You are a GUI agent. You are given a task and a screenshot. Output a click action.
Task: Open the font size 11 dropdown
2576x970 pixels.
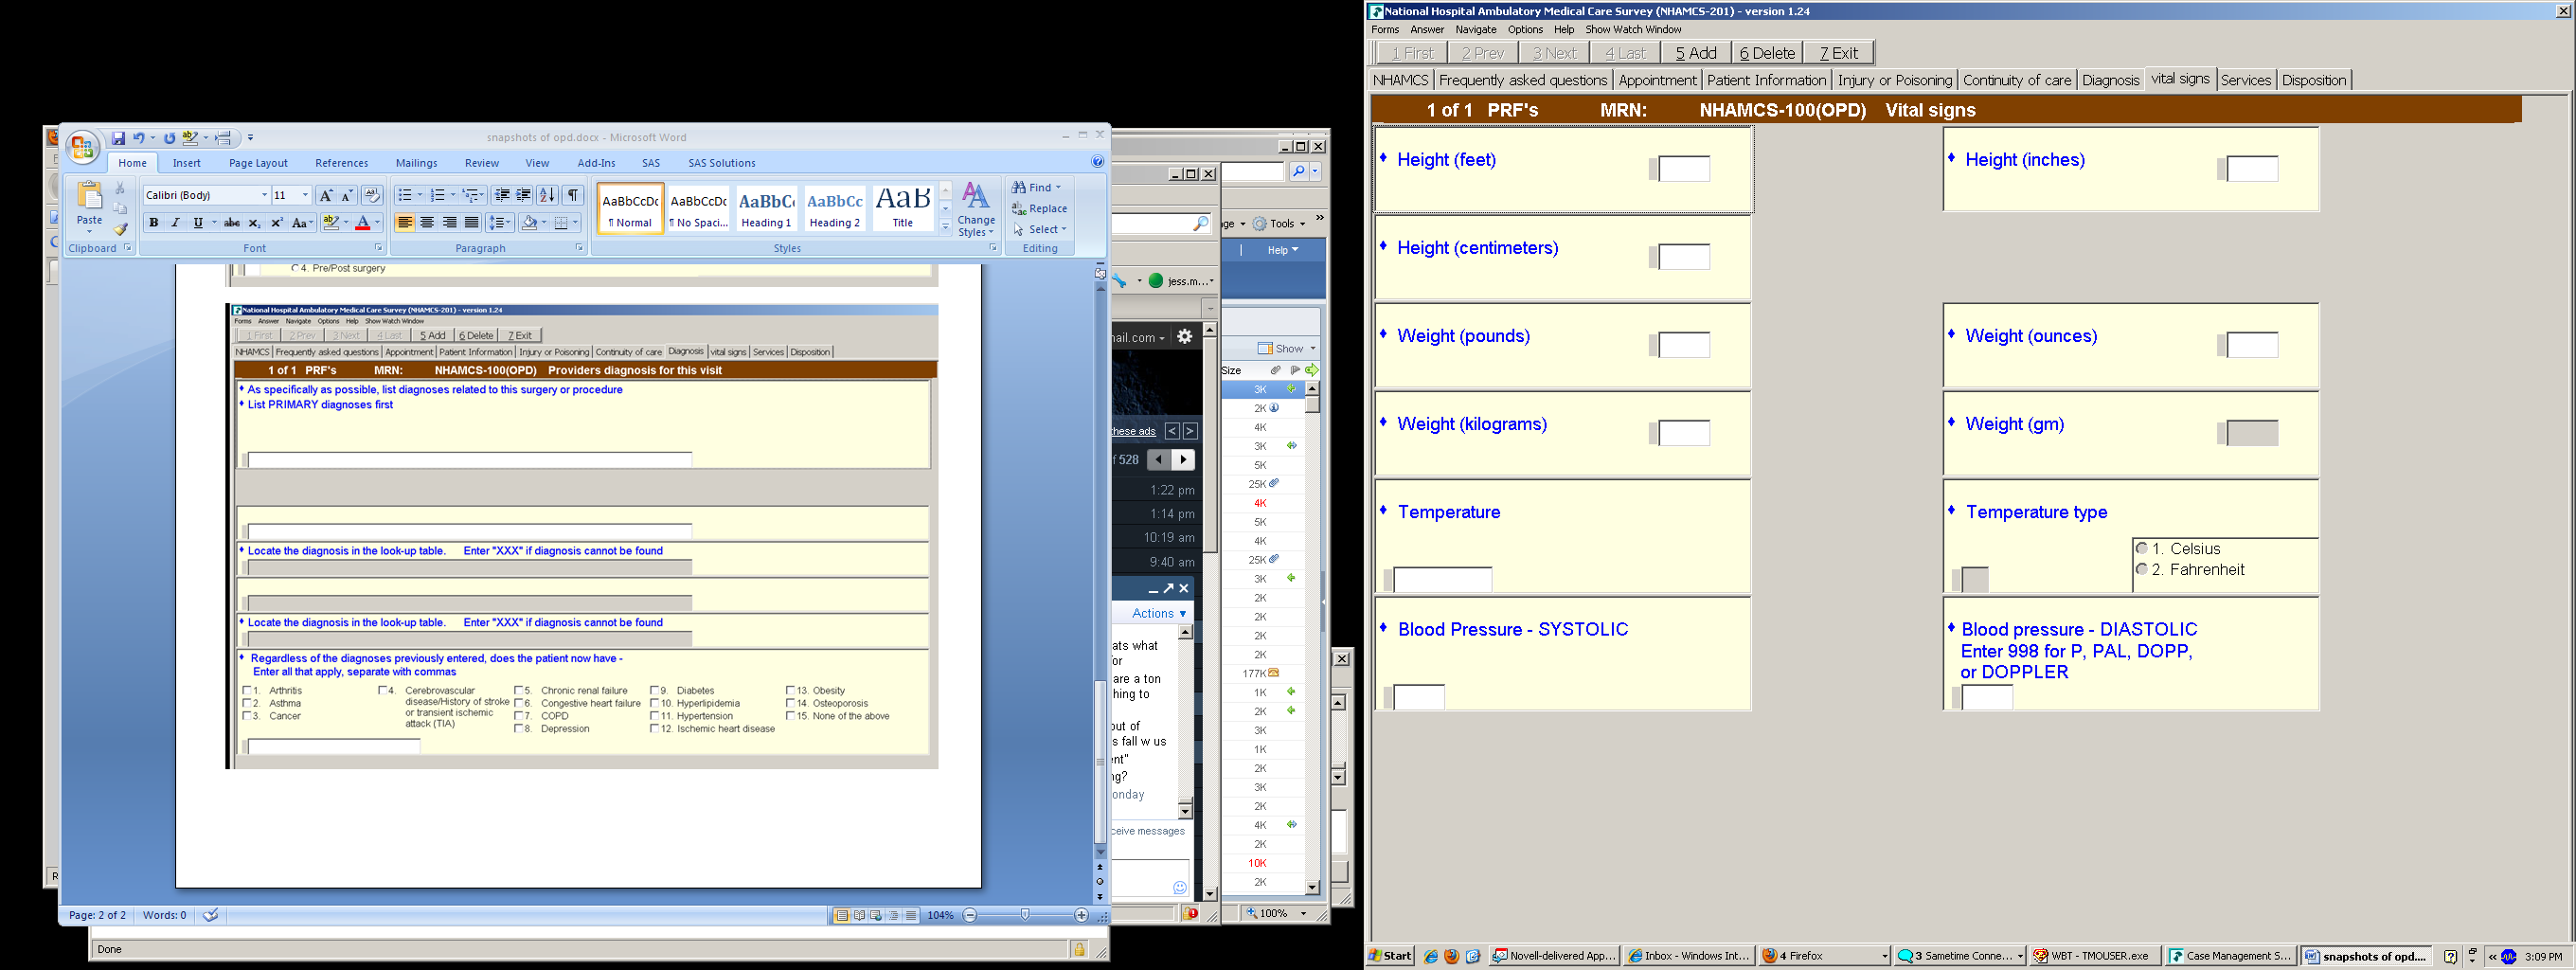(305, 195)
